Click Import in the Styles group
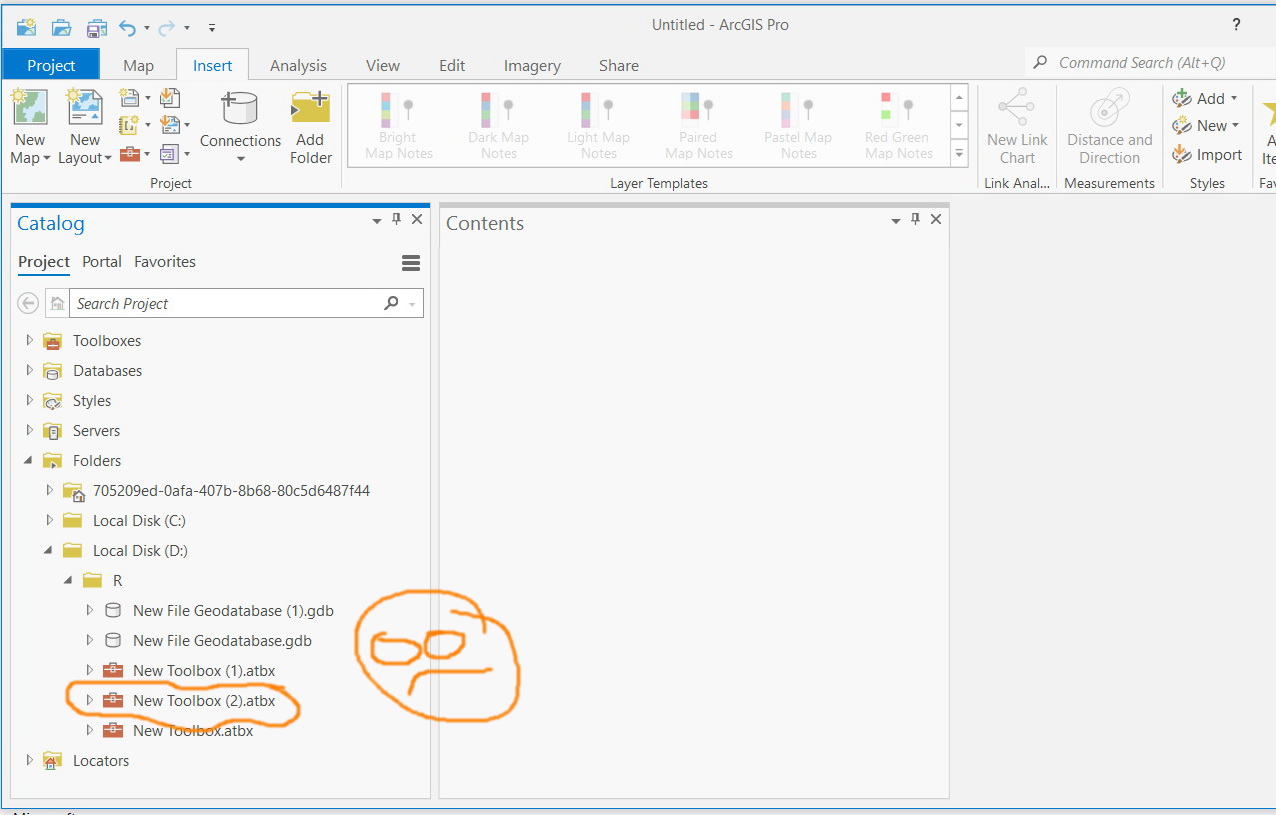This screenshot has height=815, width=1276. pyautogui.click(x=1207, y=155)
